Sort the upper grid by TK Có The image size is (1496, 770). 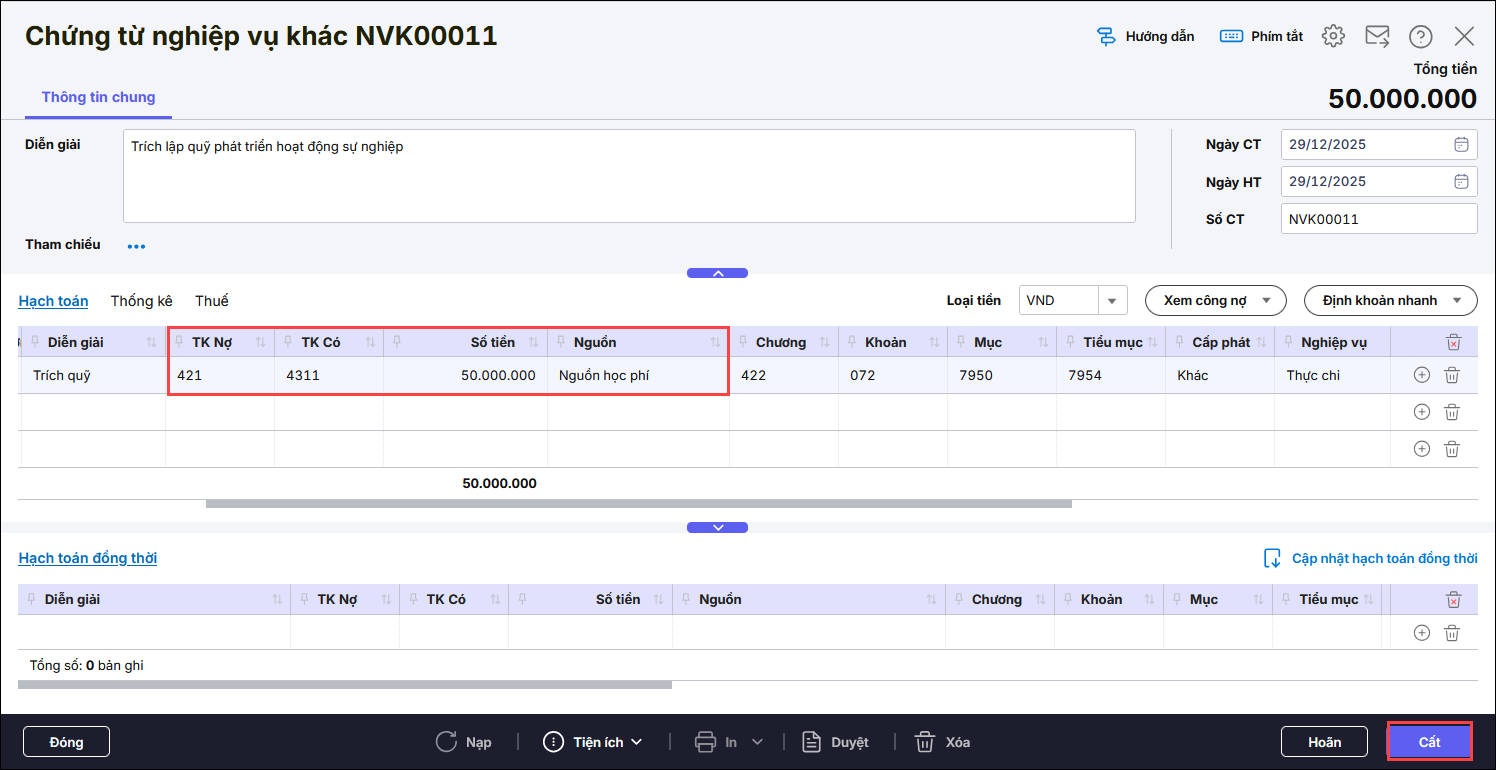[370, 343]
